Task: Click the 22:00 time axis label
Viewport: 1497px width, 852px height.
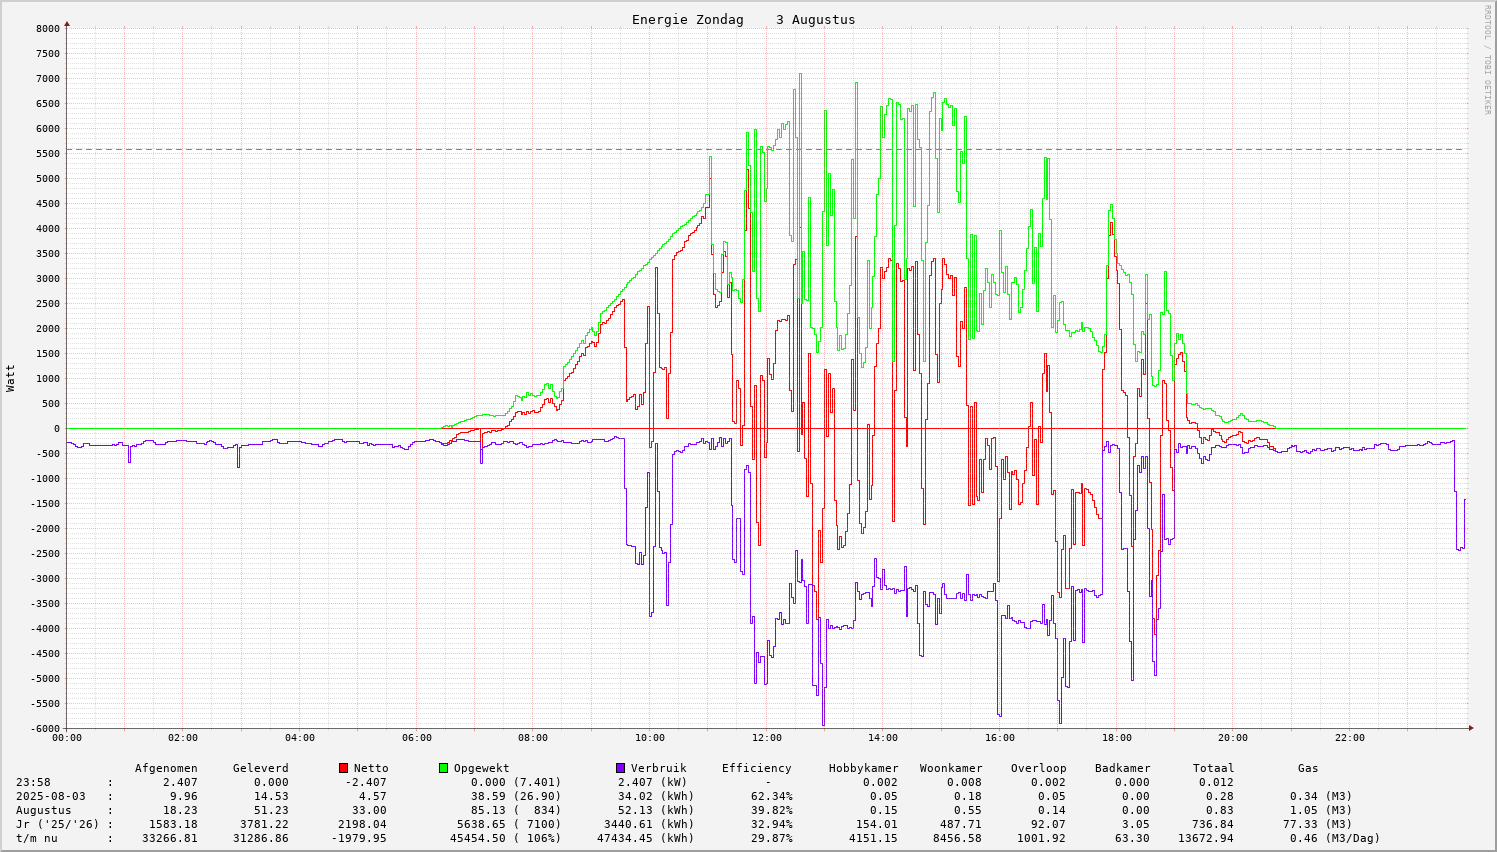Action: pyautogui.click(x=1349, y=738)
